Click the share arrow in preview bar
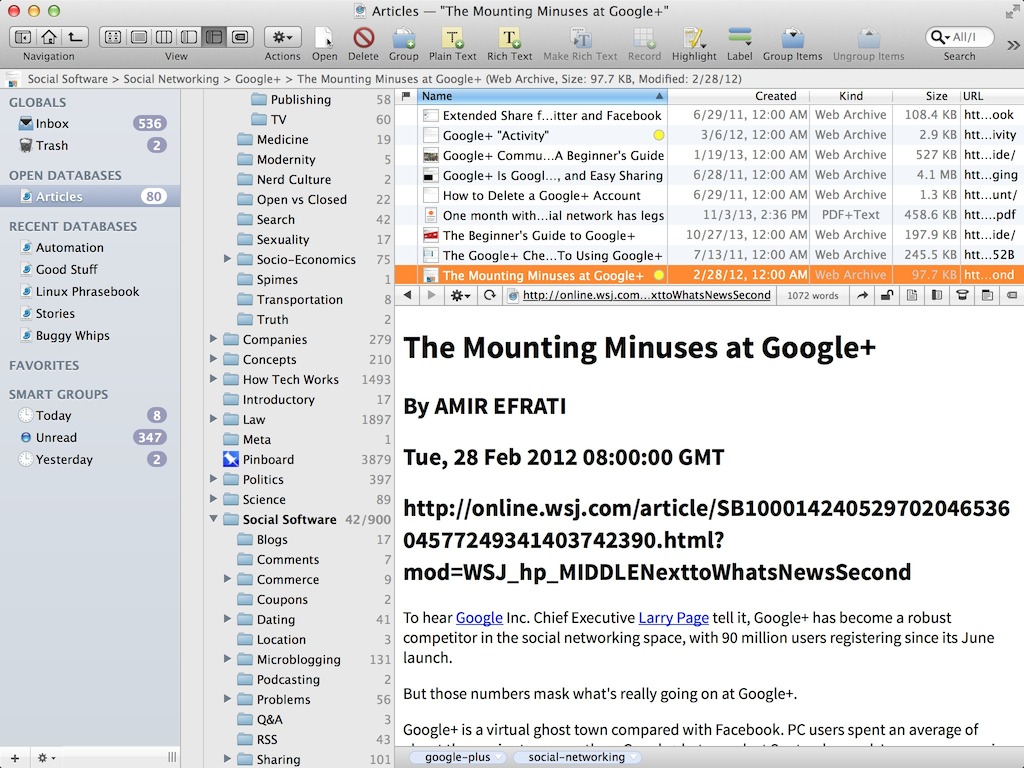The height and width of the screenshot is (768, 1024). click(863, 296)
